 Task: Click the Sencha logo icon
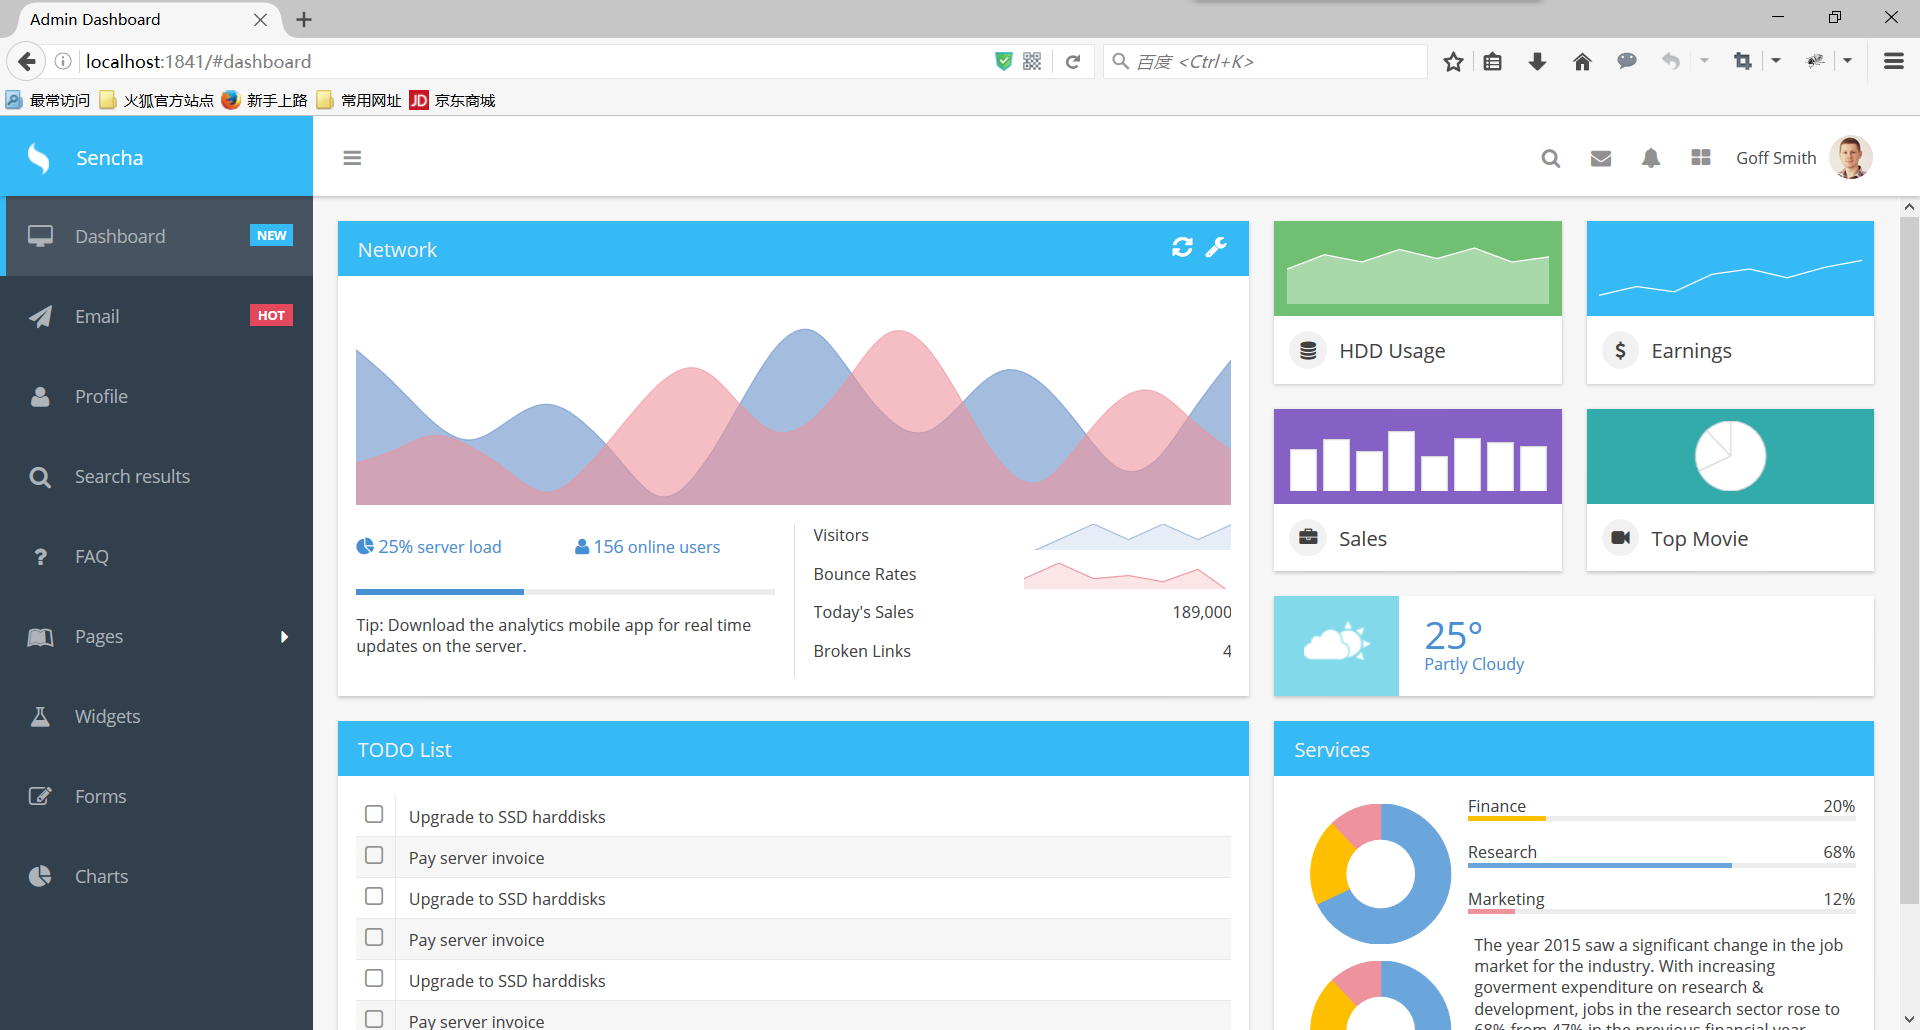39,158
